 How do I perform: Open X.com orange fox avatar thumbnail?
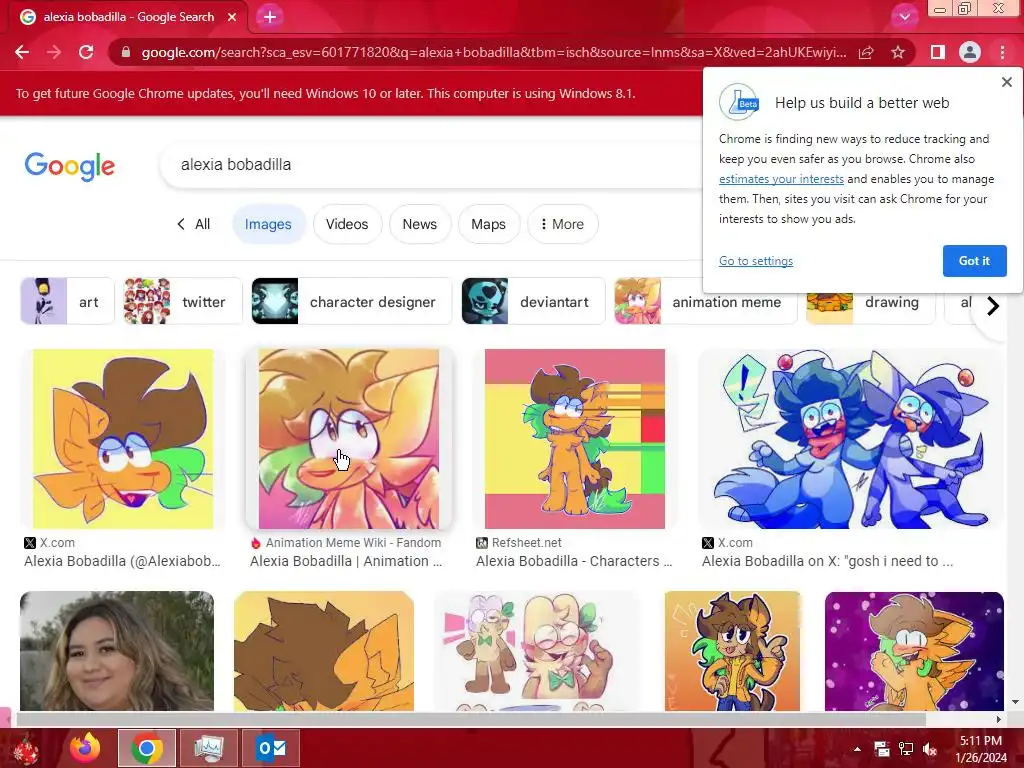coord(123,439)
